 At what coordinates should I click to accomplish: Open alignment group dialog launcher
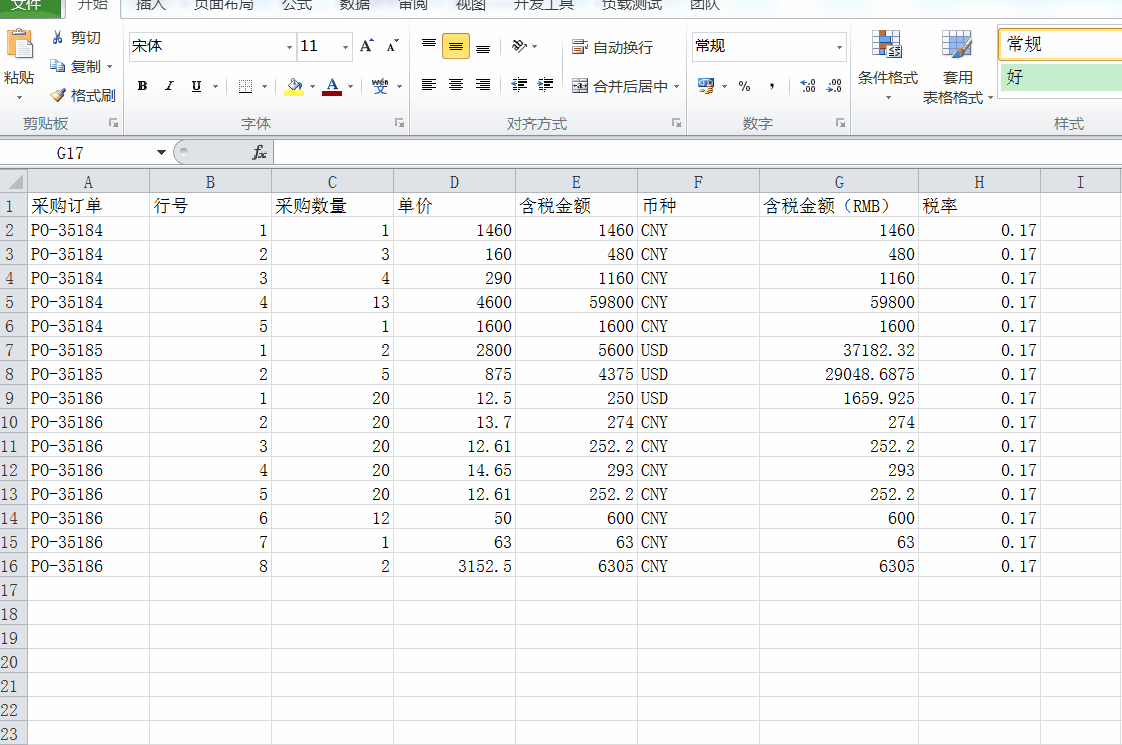pos(676,123)
